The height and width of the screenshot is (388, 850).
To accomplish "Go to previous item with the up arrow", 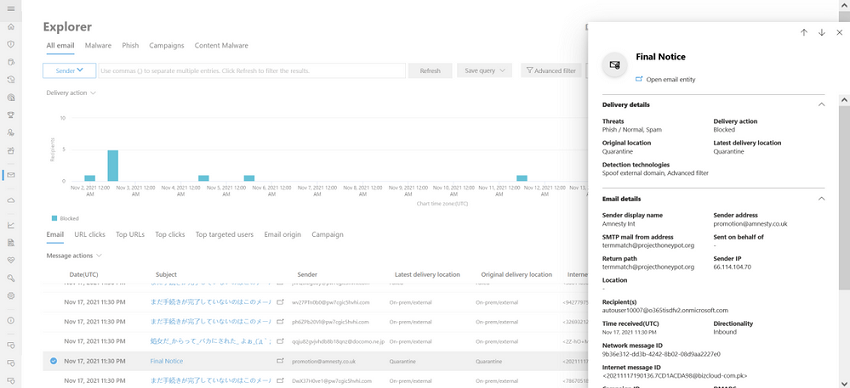I will 804,33.
